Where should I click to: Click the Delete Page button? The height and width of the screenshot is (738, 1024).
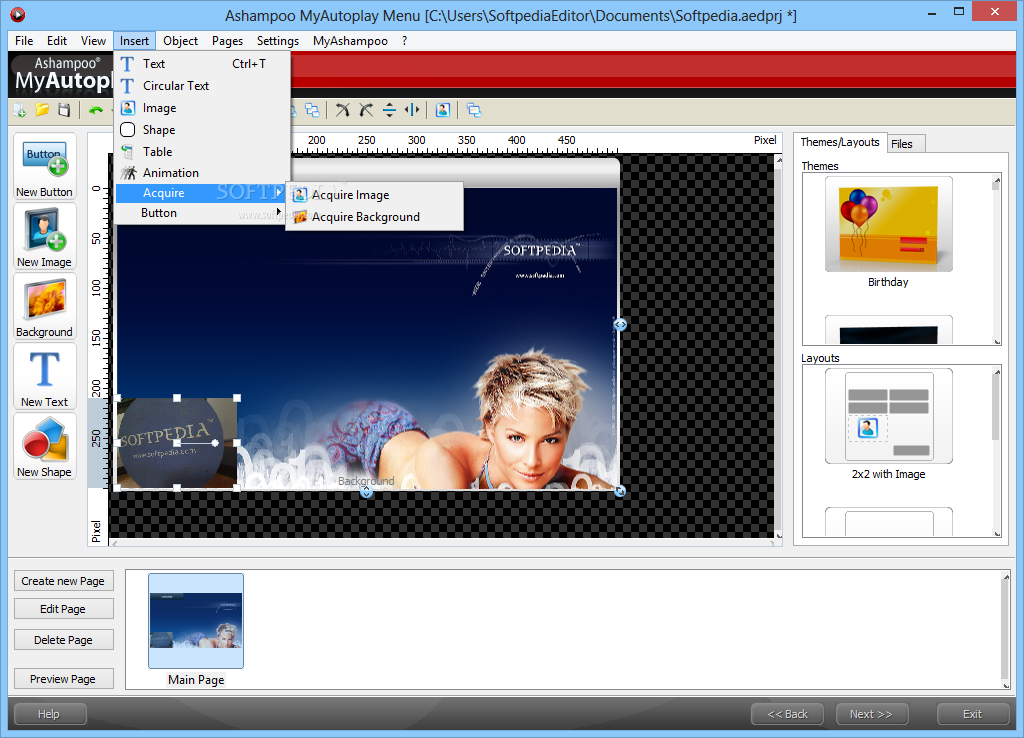63,640
